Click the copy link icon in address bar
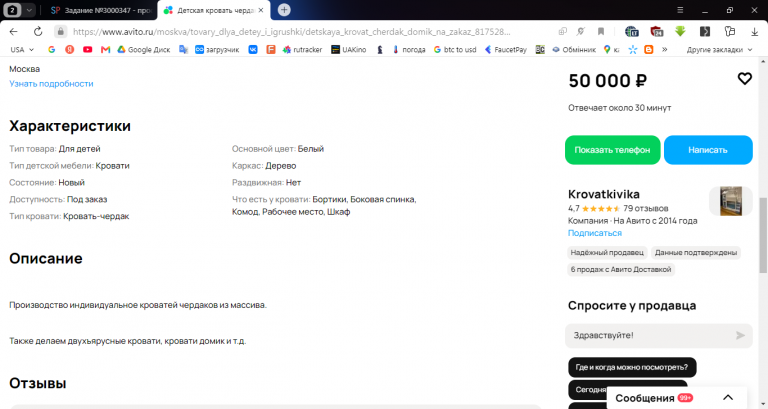 (x=562, y=31)
